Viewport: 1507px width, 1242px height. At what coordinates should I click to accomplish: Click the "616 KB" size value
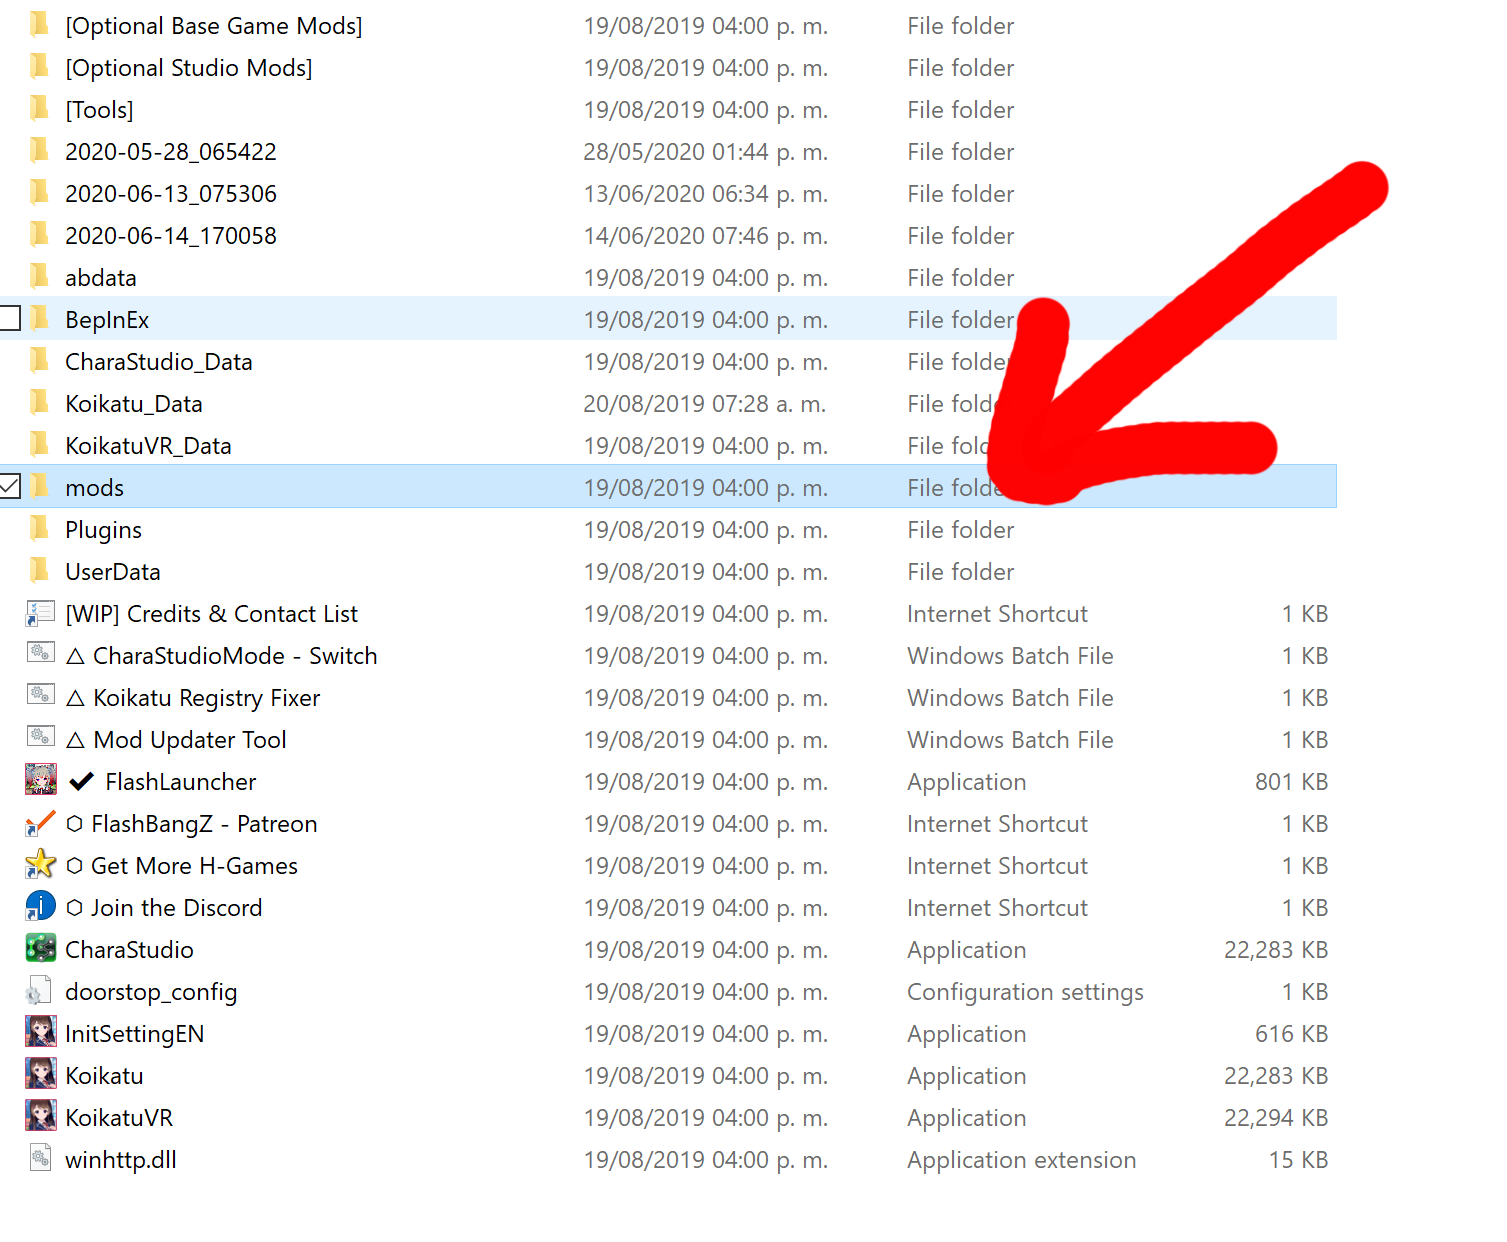1292,1034
